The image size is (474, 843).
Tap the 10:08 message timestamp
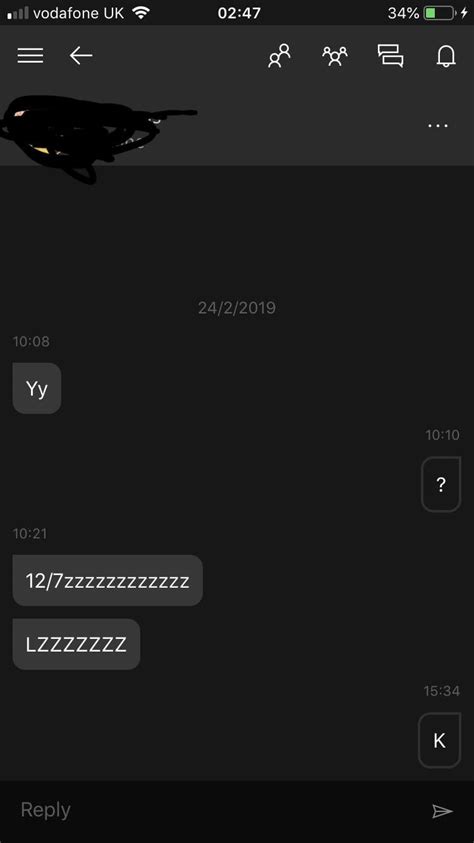(31, 341)
